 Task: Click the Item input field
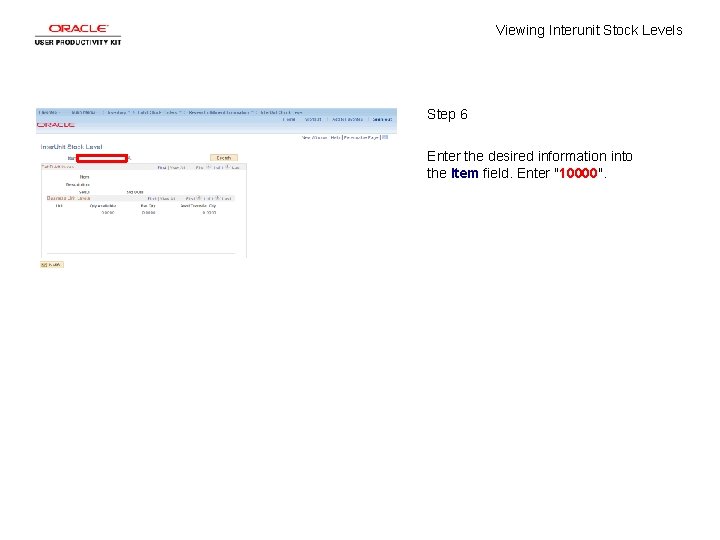click(102, 158)
